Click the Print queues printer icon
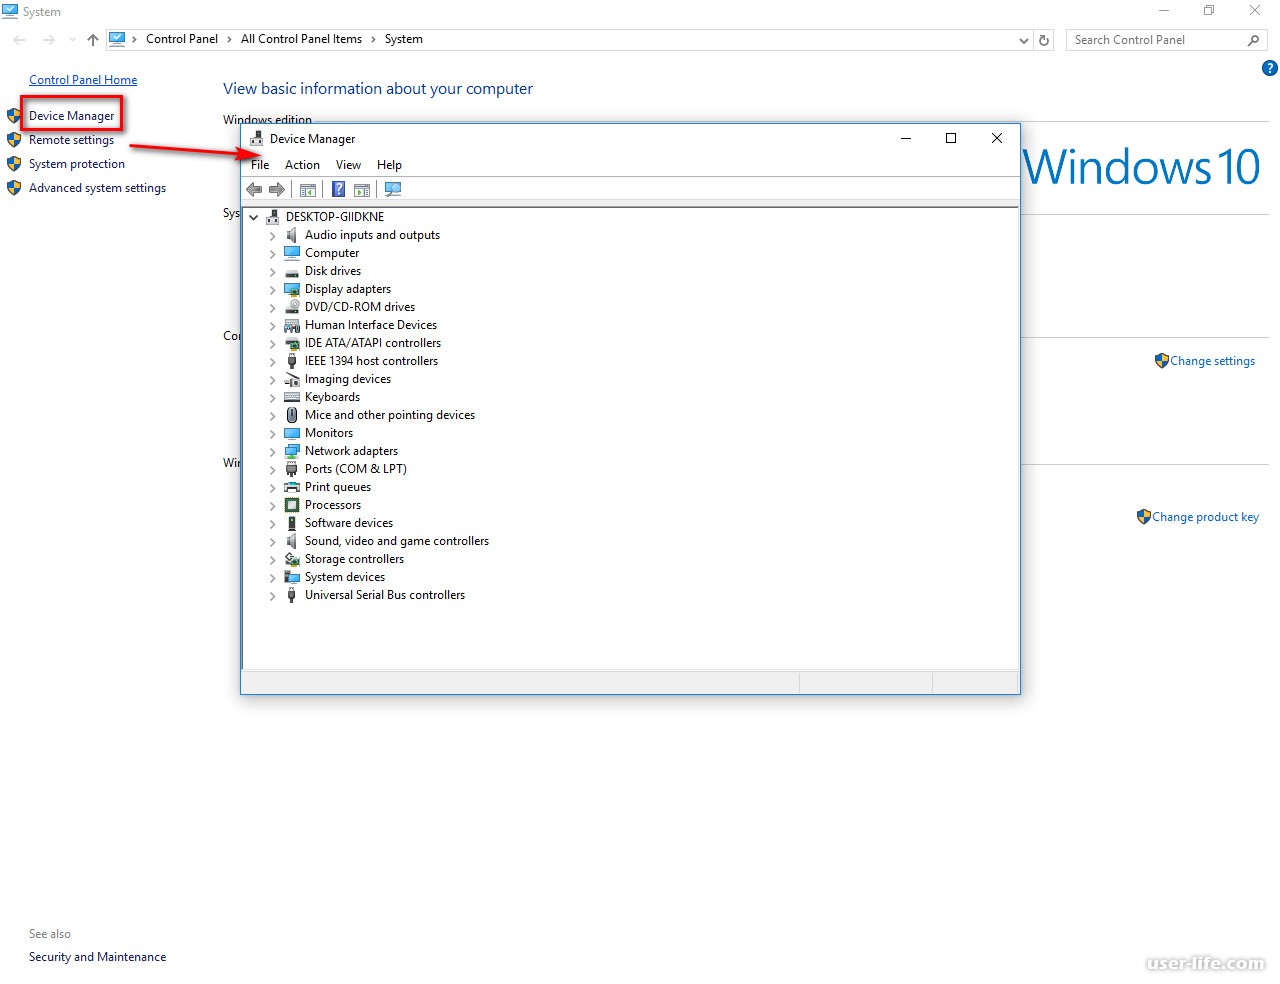The height and width of the screenshot is (984, 1280). 292,487
